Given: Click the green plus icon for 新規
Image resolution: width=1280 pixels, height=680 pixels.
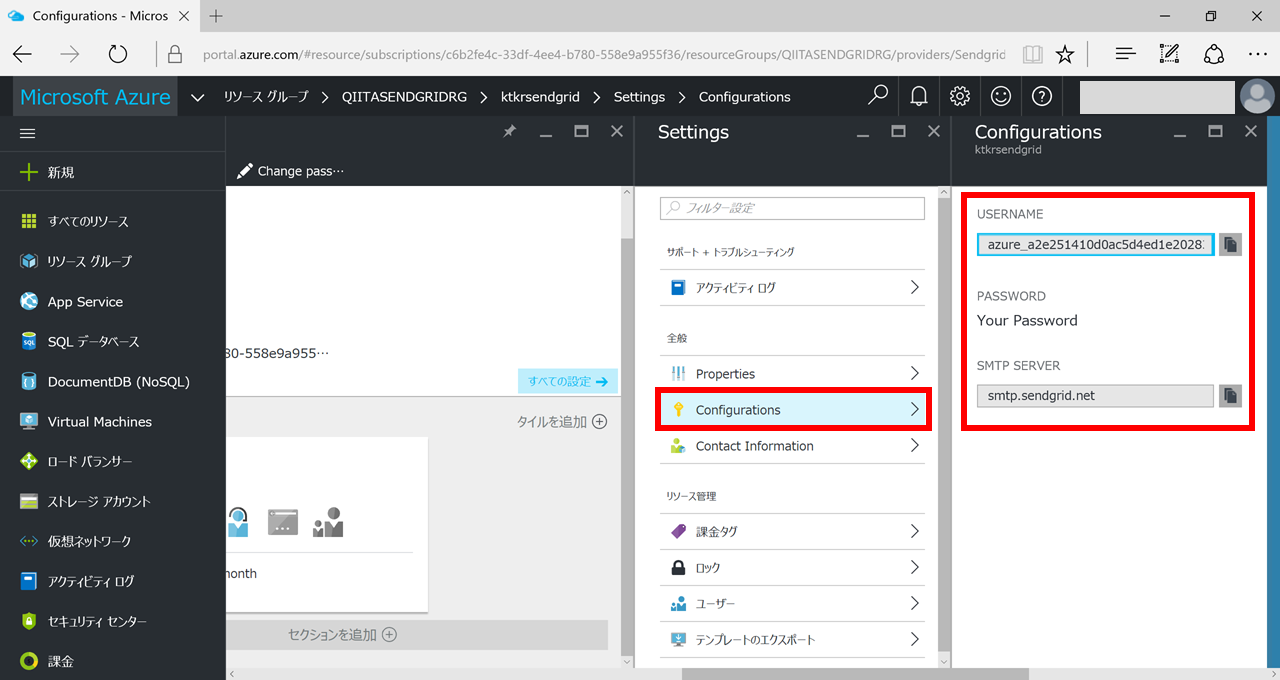Looking at the screenshot, I should (29, 172).
